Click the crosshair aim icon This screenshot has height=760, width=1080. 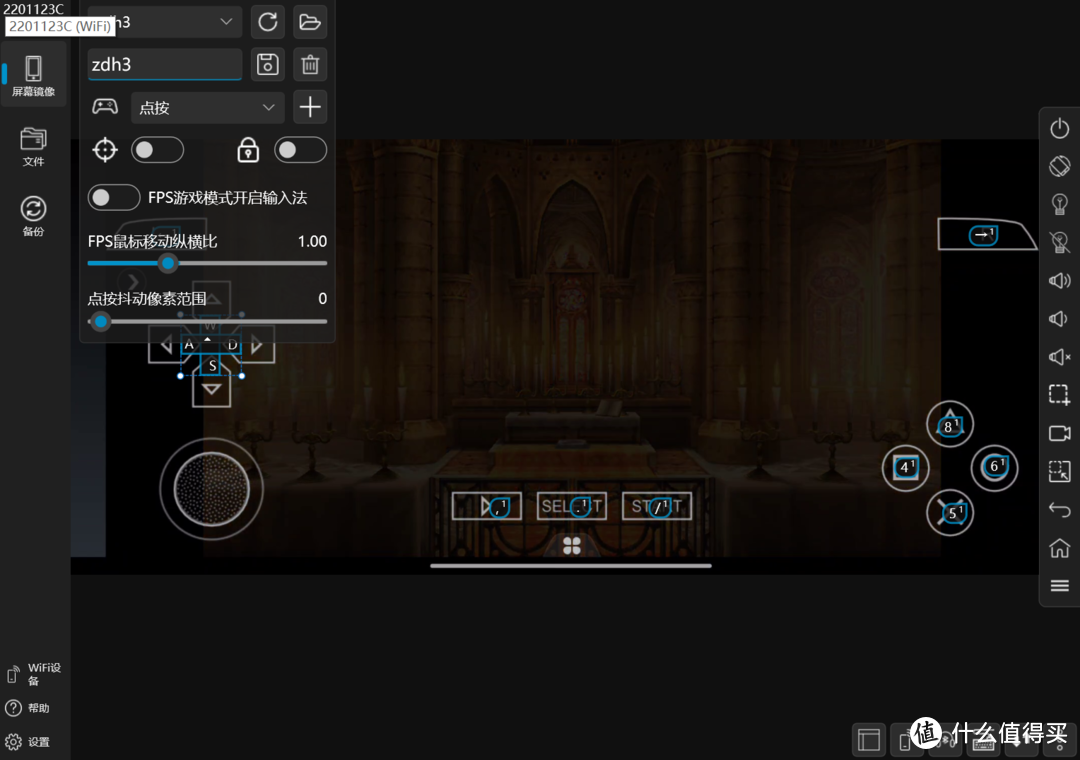tap(105, 150)
